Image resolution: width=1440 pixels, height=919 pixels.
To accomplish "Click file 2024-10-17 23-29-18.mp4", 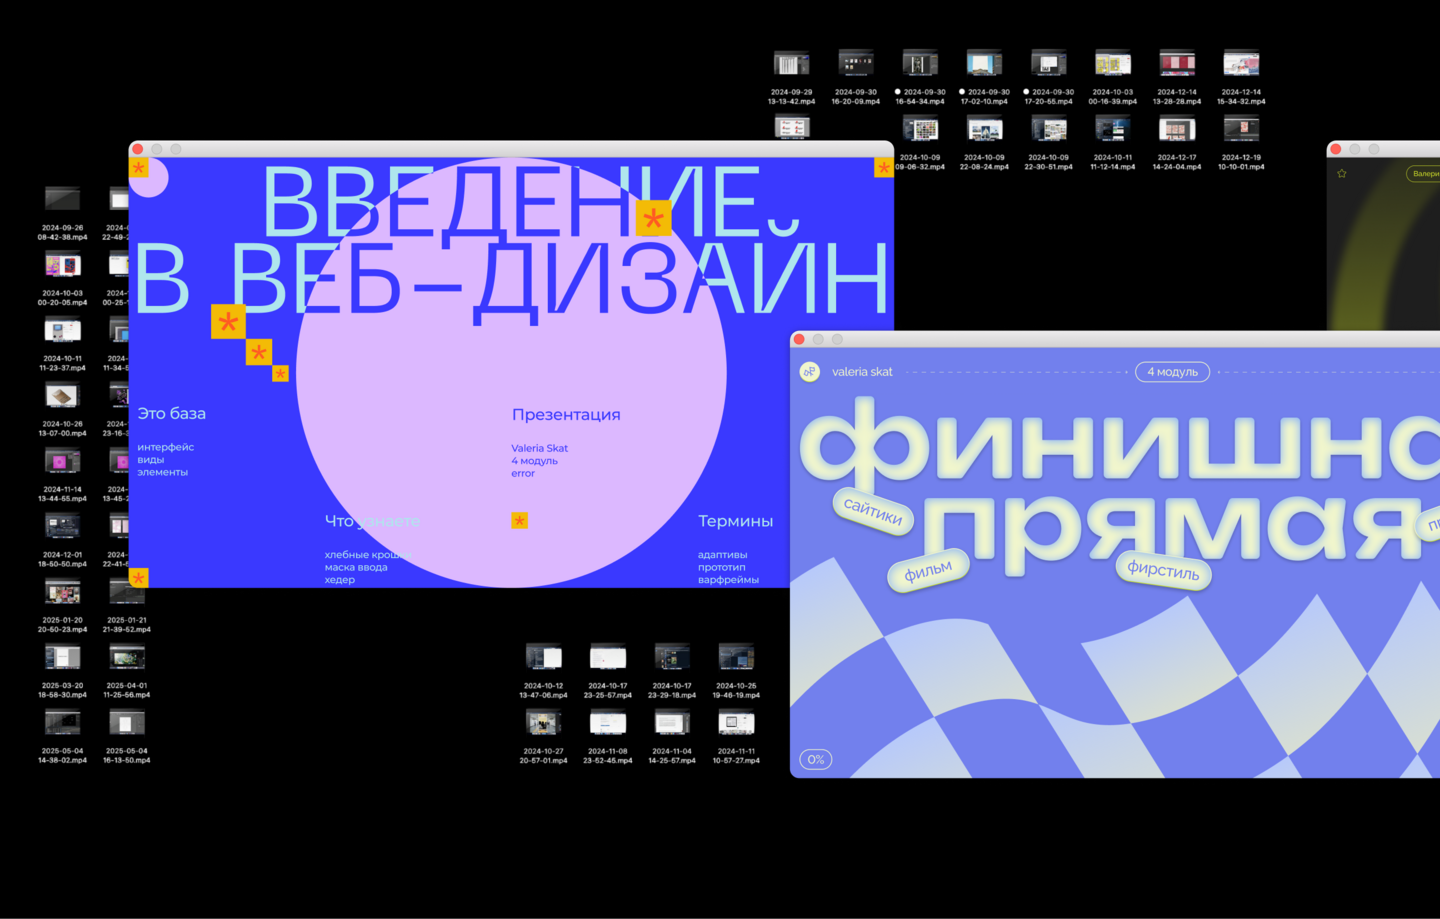I will point(672,672).
